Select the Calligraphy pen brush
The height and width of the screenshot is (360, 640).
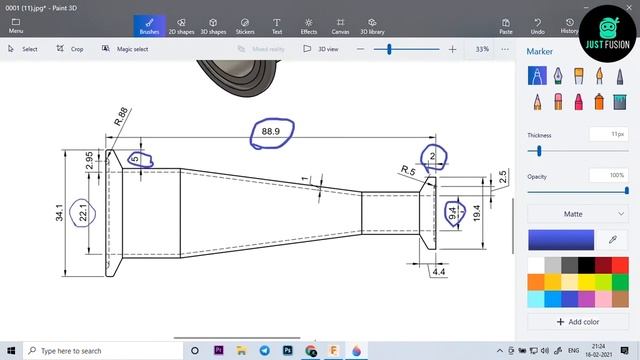coord(558,76)
